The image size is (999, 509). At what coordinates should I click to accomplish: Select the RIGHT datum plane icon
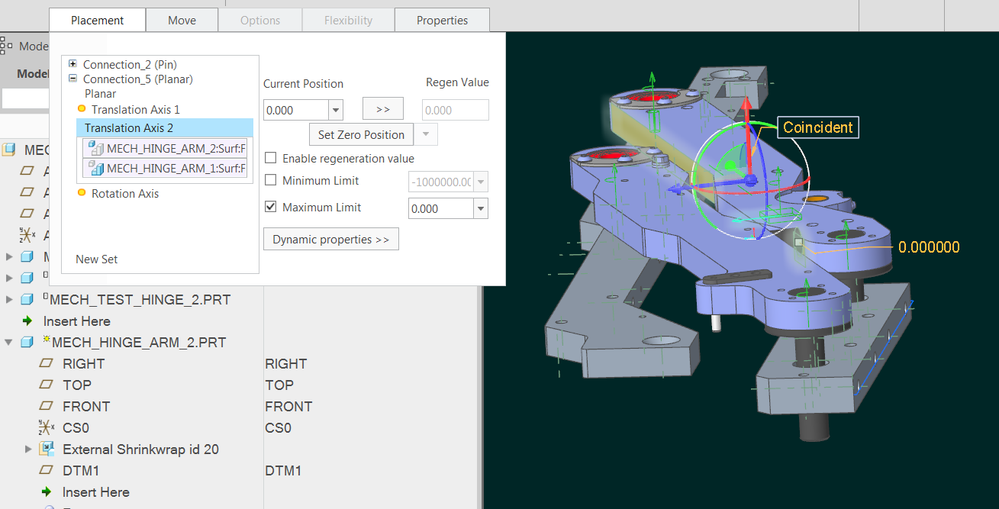(x=46, y=364)
